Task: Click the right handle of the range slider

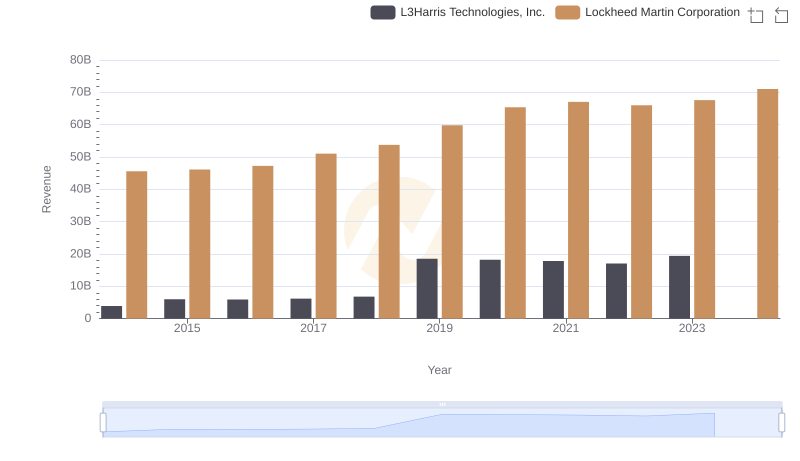Action: pos(781,423)
